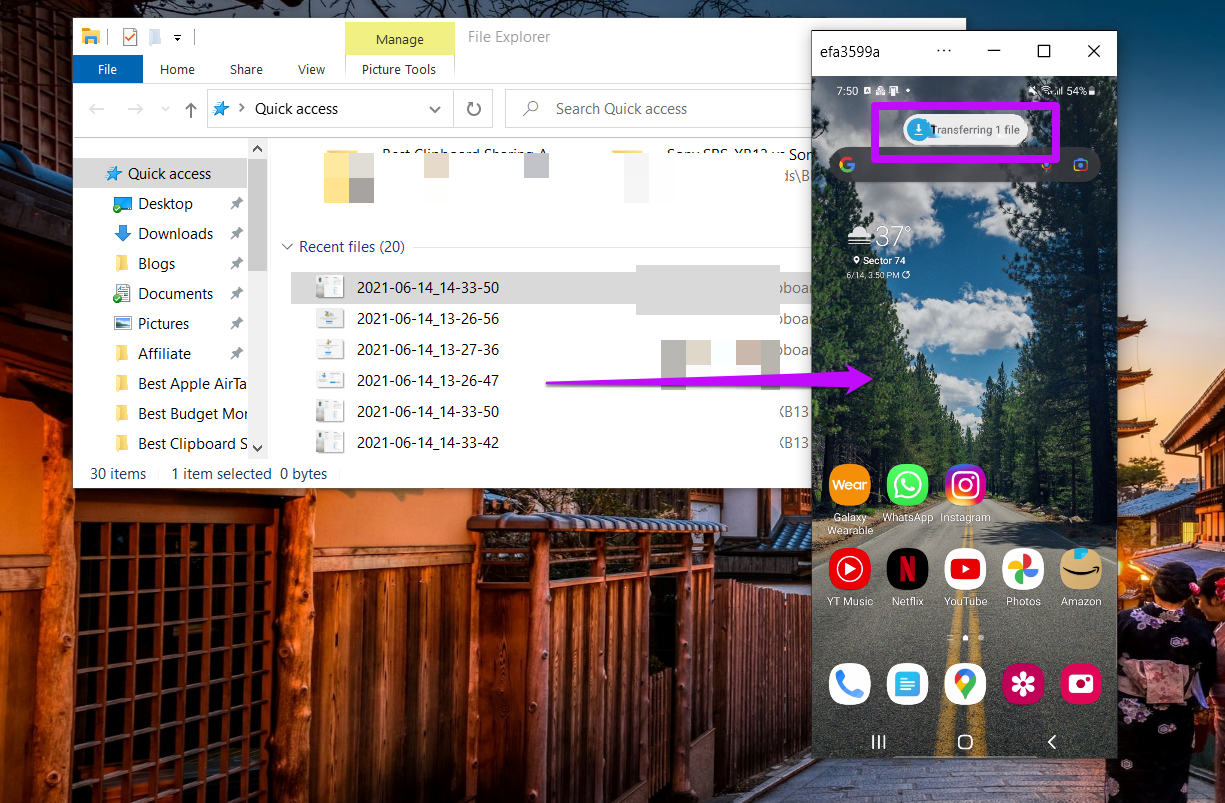Open the Picture Tools tab
The width and height of the screenshot is (1225, 803).
tap(399, 69)
